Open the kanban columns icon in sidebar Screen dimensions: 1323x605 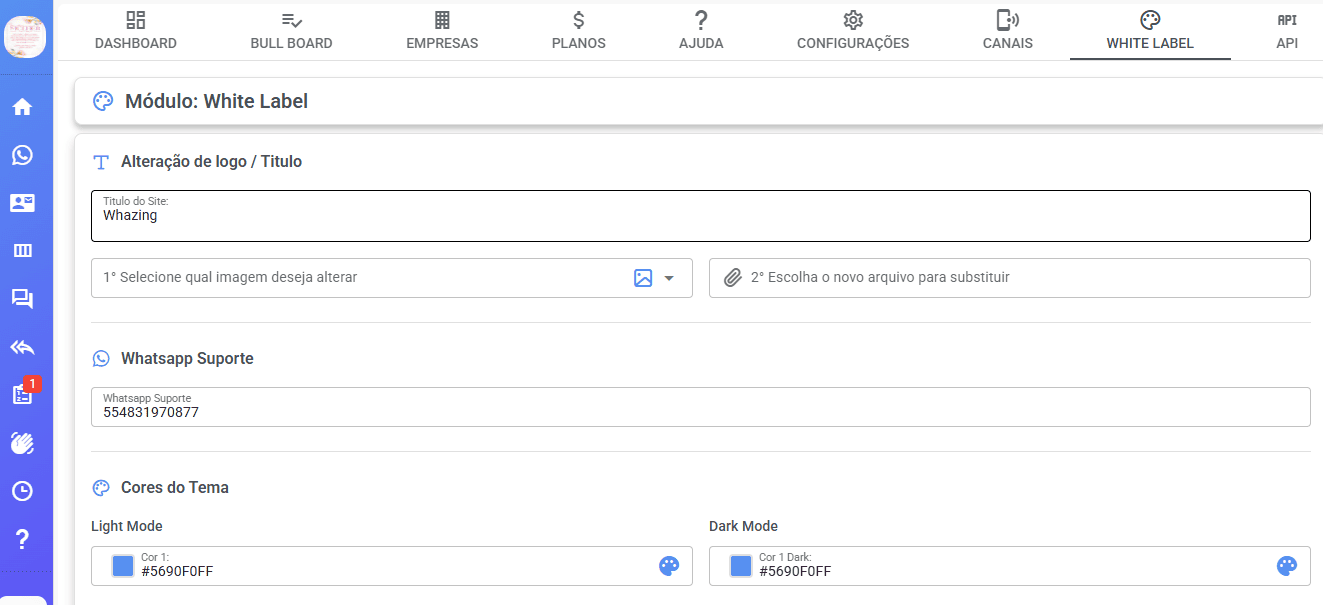point(22,251)
